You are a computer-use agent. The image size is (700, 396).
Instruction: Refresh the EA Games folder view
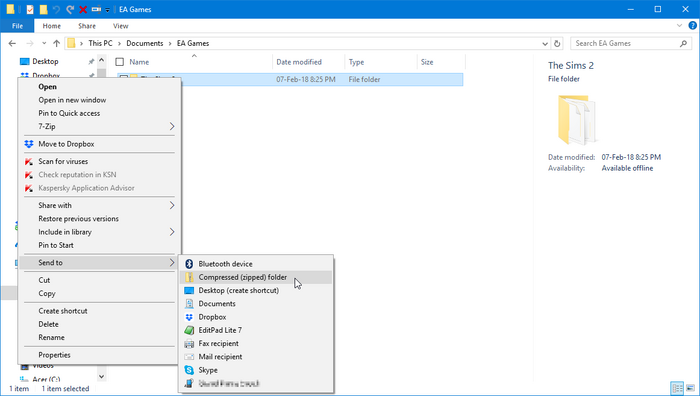pyautogui.click(x=557, y=43)
